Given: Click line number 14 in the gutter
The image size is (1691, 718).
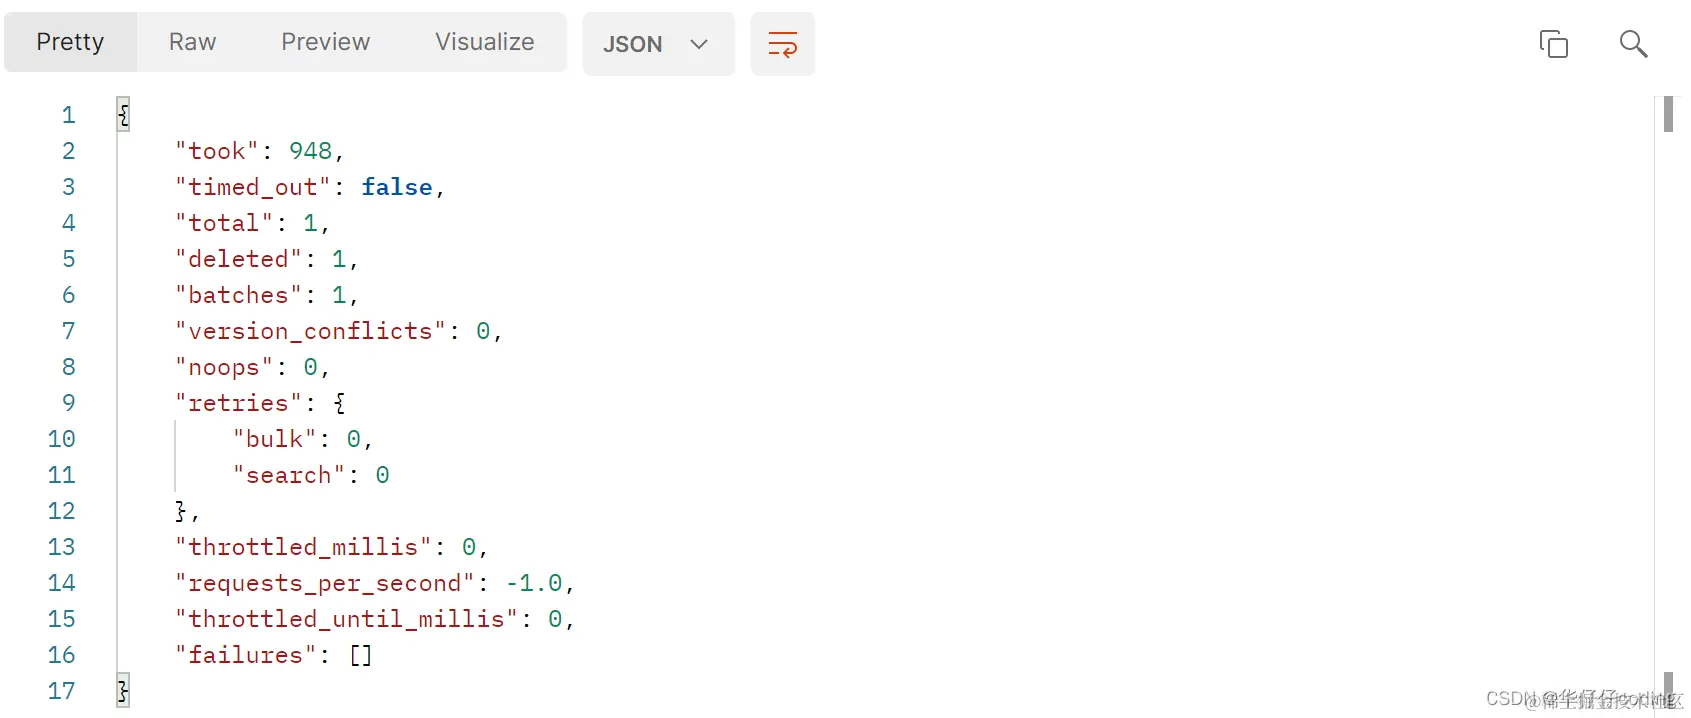Looking at the screenshot, I should [x=61, y=583].
